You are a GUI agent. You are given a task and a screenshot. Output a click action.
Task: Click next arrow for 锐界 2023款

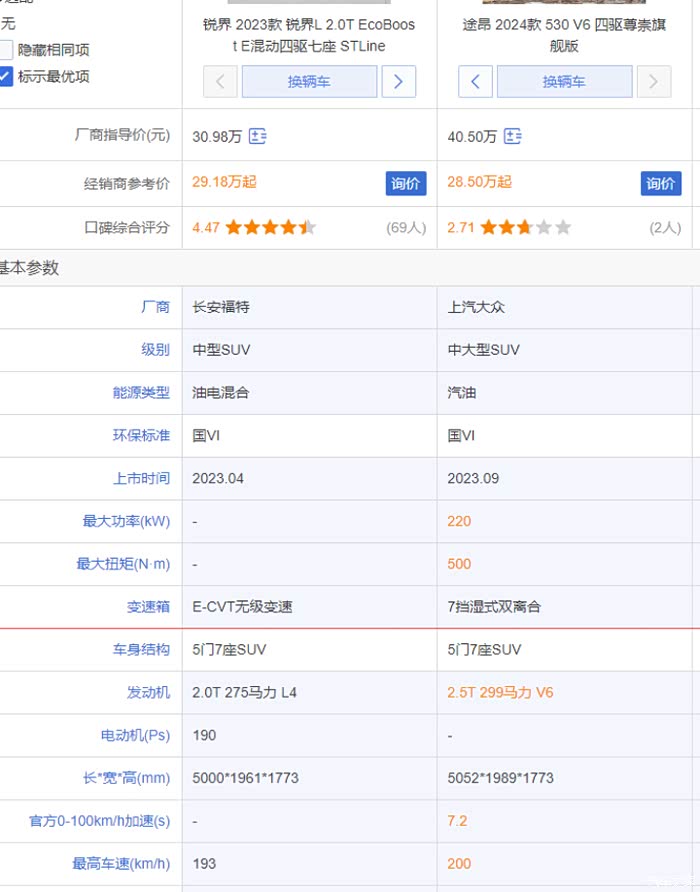coord(398,82)
